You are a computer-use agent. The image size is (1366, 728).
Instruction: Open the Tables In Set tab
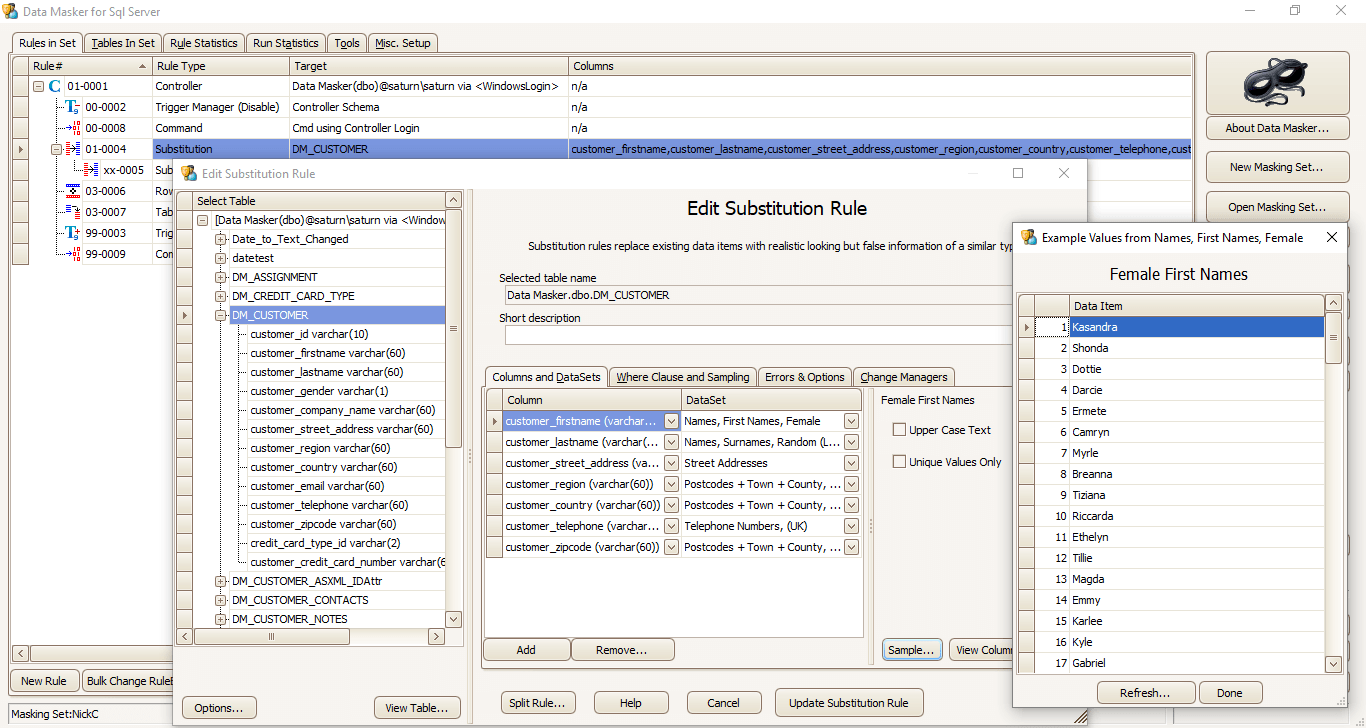tap(122, 43)
